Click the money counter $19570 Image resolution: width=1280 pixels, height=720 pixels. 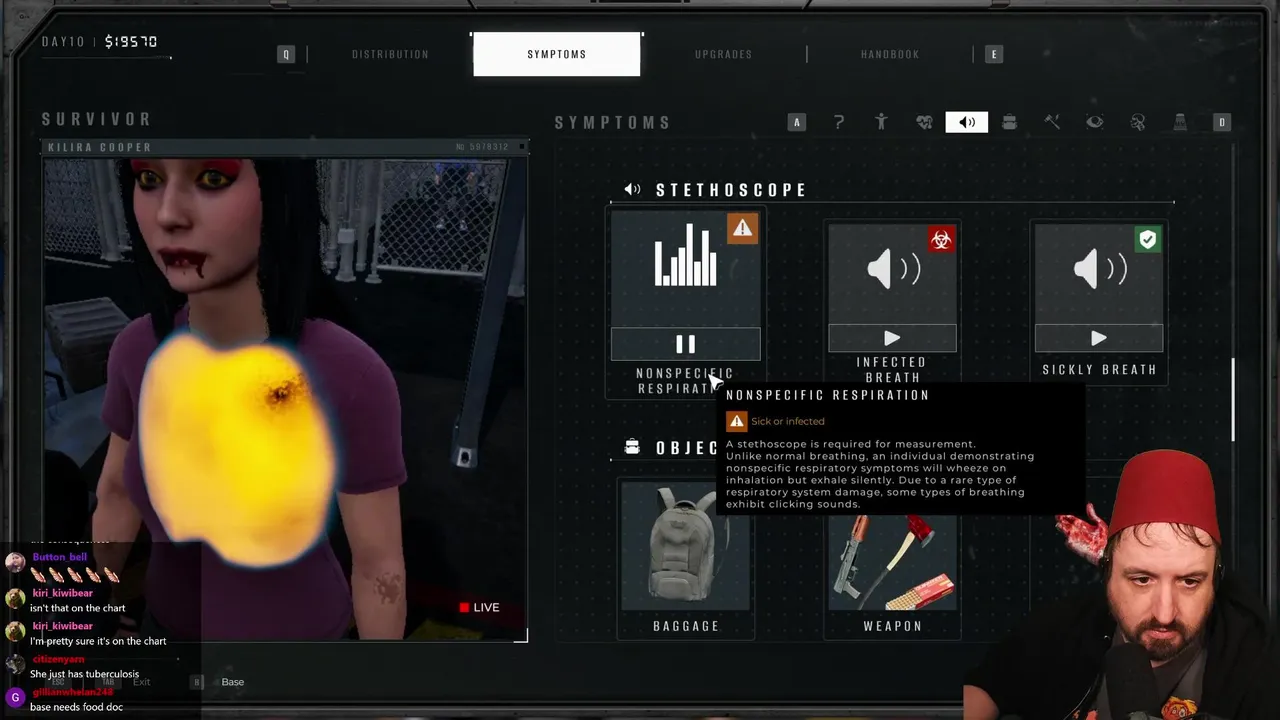(x=130, y=42)
